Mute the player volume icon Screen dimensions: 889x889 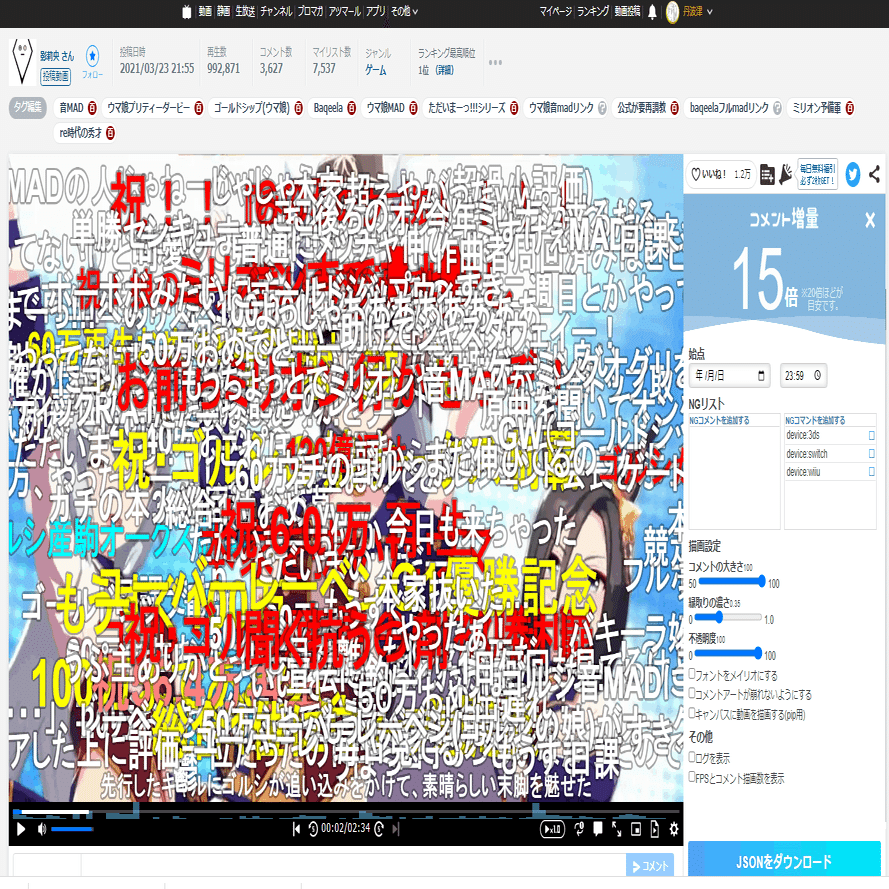click(41, 829)
